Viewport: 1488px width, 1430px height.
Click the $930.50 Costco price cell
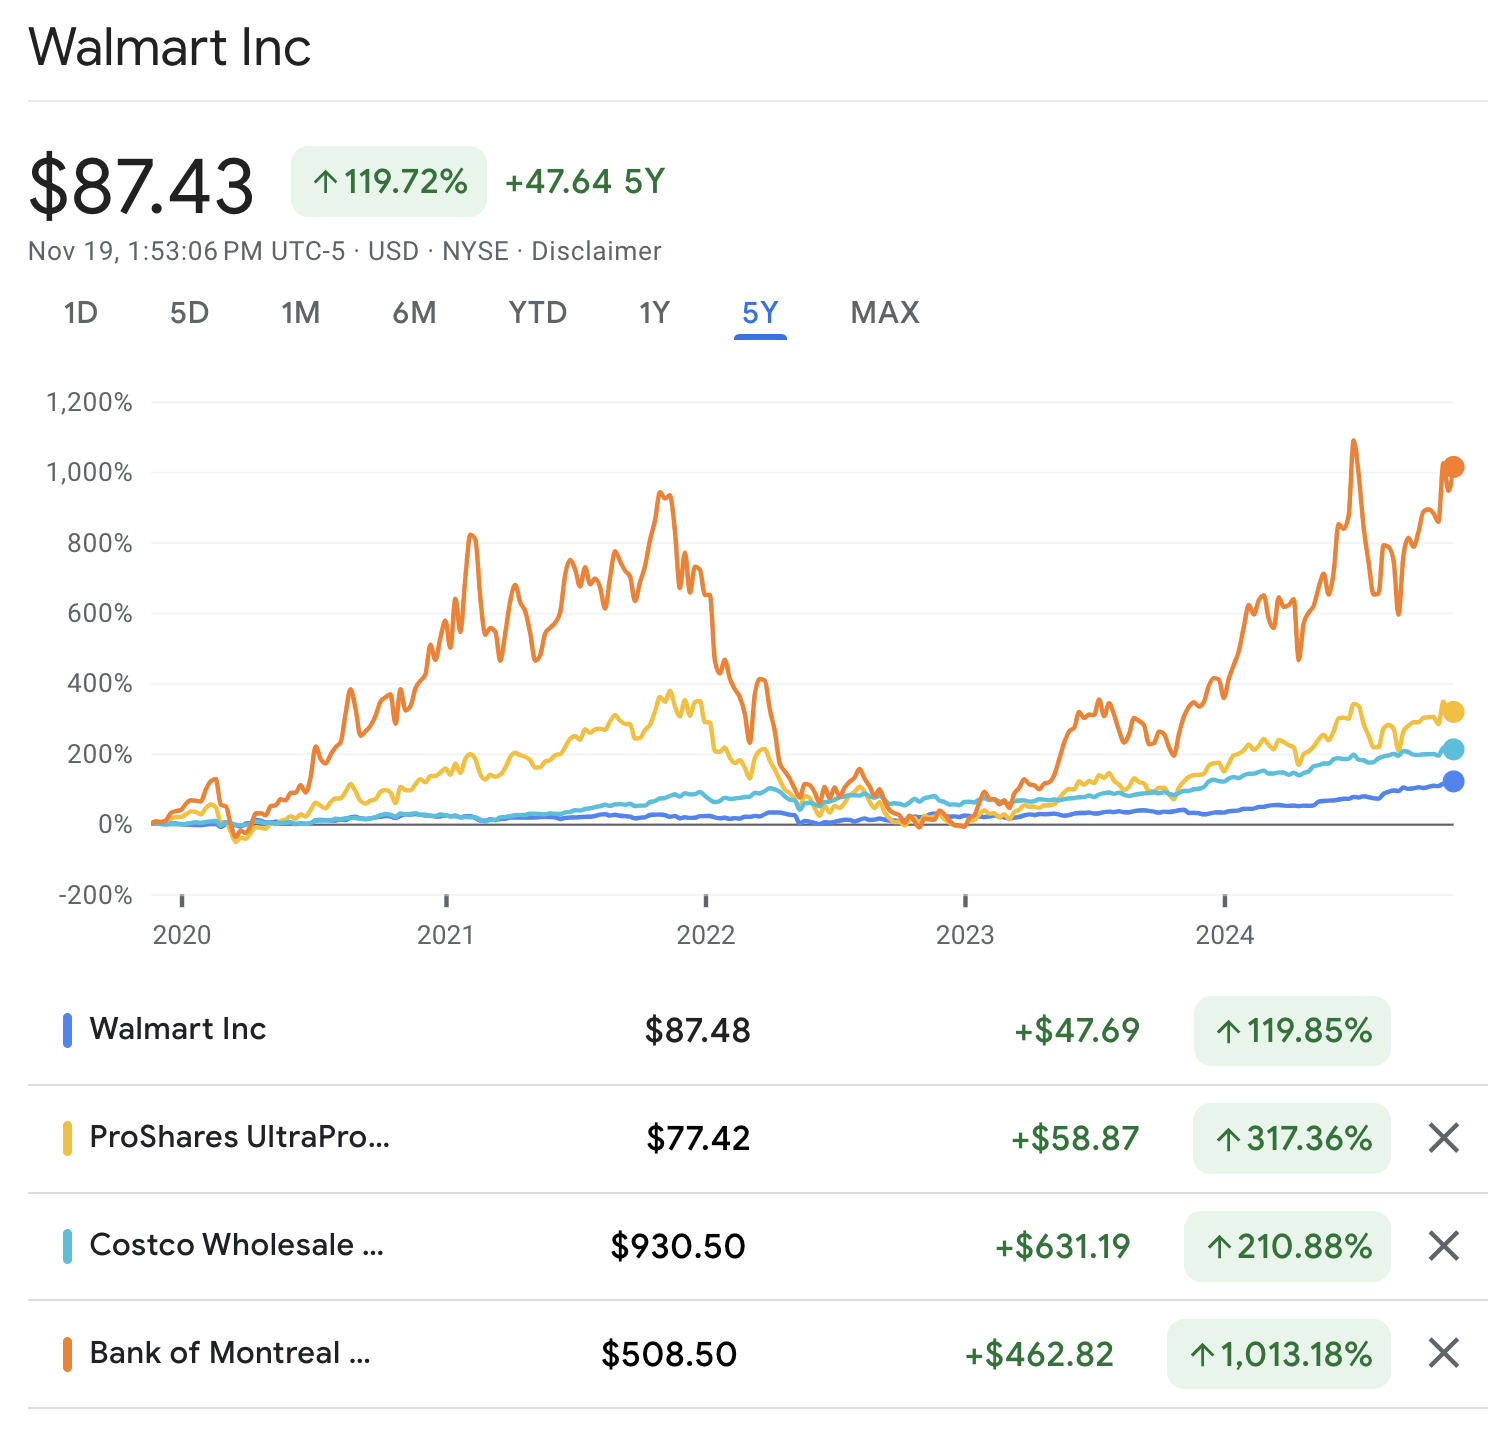[x=678, y=1246]
